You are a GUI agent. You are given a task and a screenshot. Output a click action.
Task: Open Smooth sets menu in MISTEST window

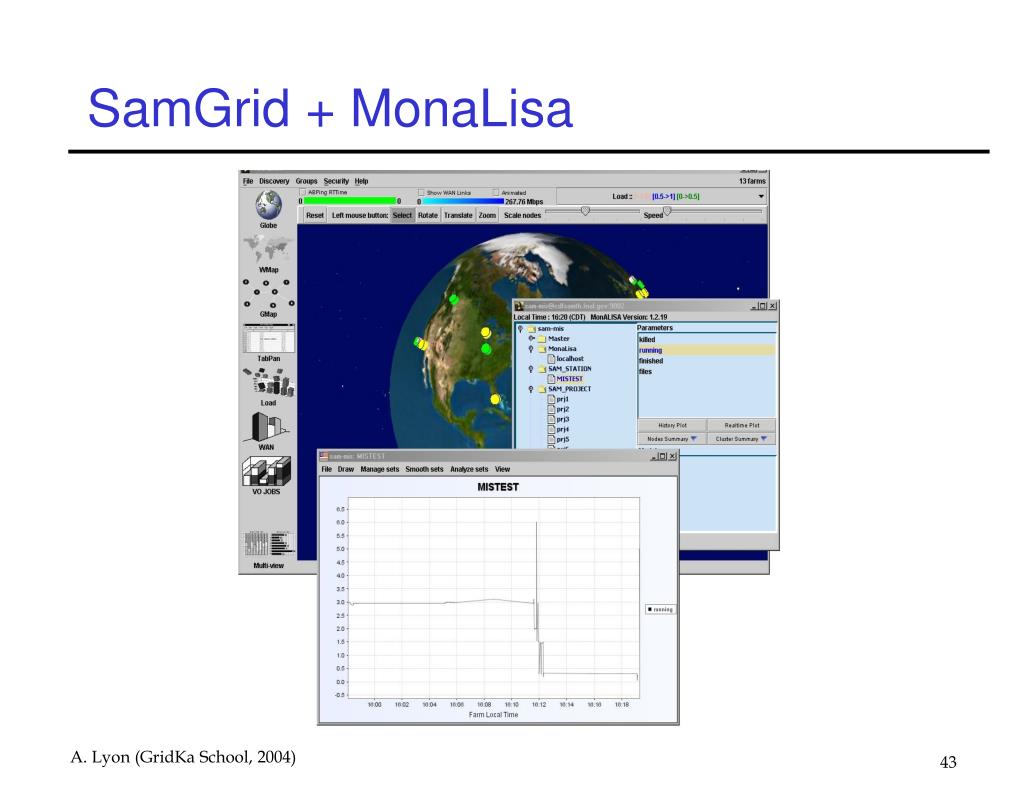point(424,469)
